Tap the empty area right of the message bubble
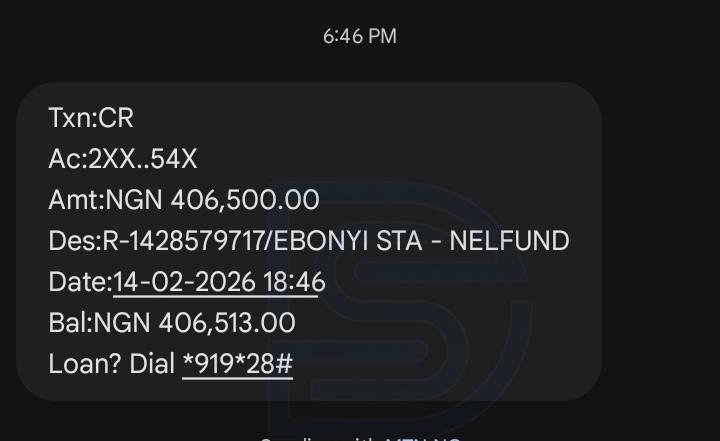The height and width of the screenshot is (441, 720). pyautogui.click(x=660, y=240)
